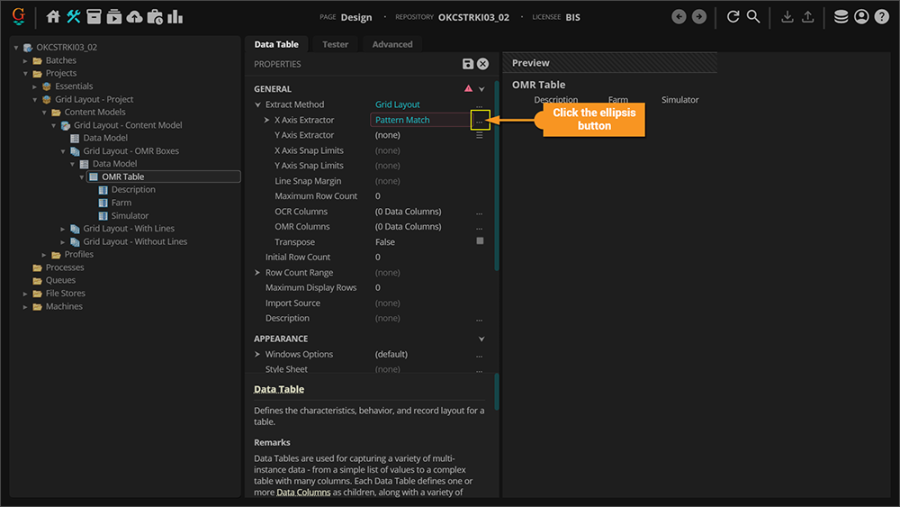Save properties with the floppy disk icon

[468, 64]
